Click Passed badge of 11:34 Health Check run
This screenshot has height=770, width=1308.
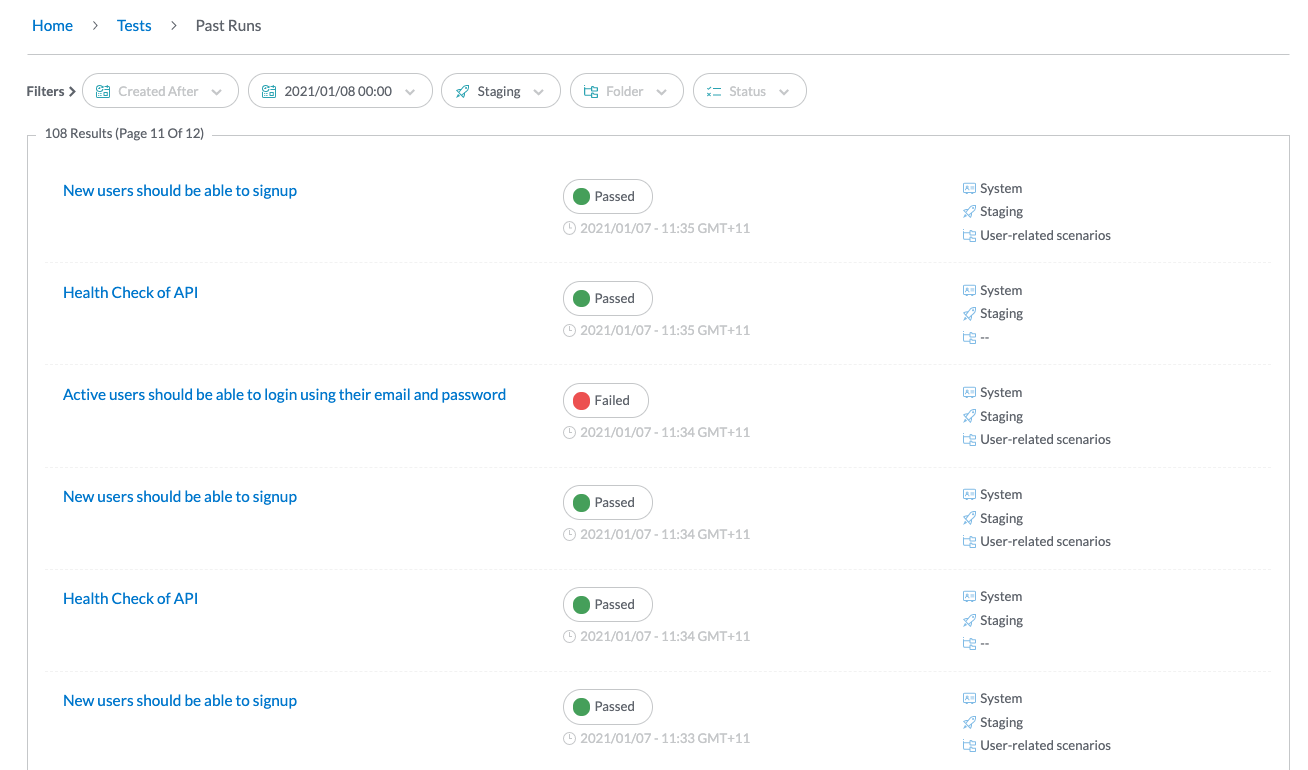tap(608, 604)
